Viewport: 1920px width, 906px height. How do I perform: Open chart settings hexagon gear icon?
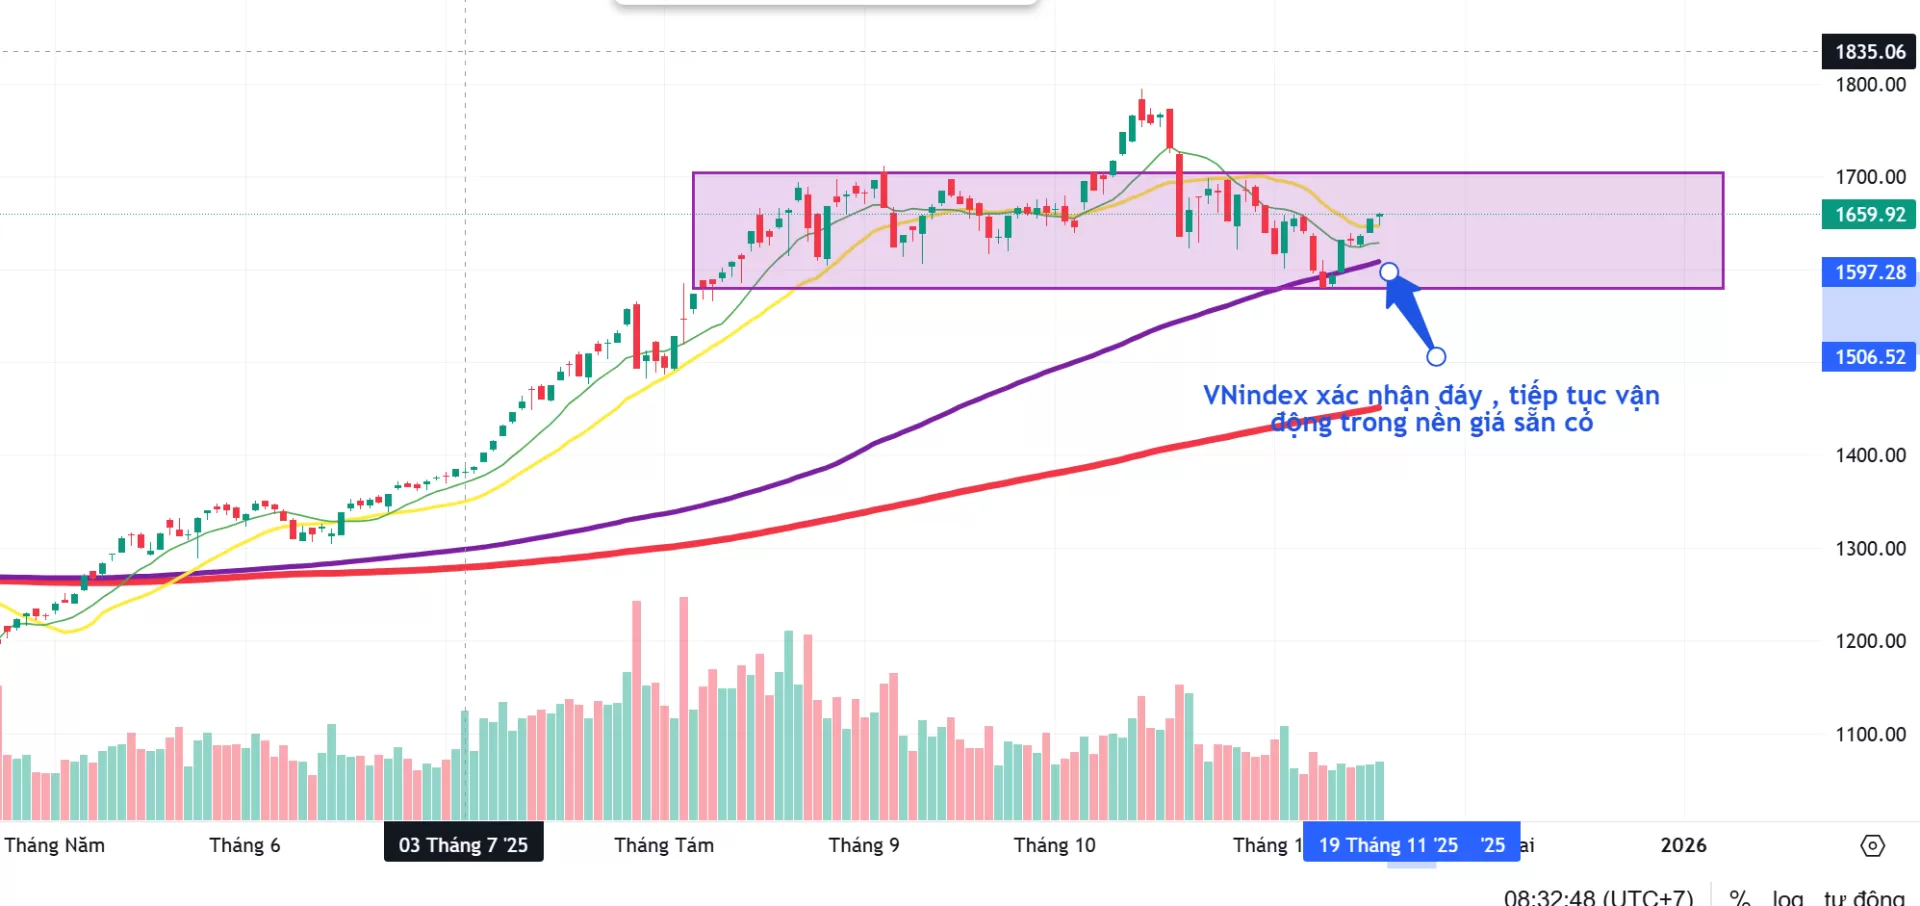coord(1872,846)
